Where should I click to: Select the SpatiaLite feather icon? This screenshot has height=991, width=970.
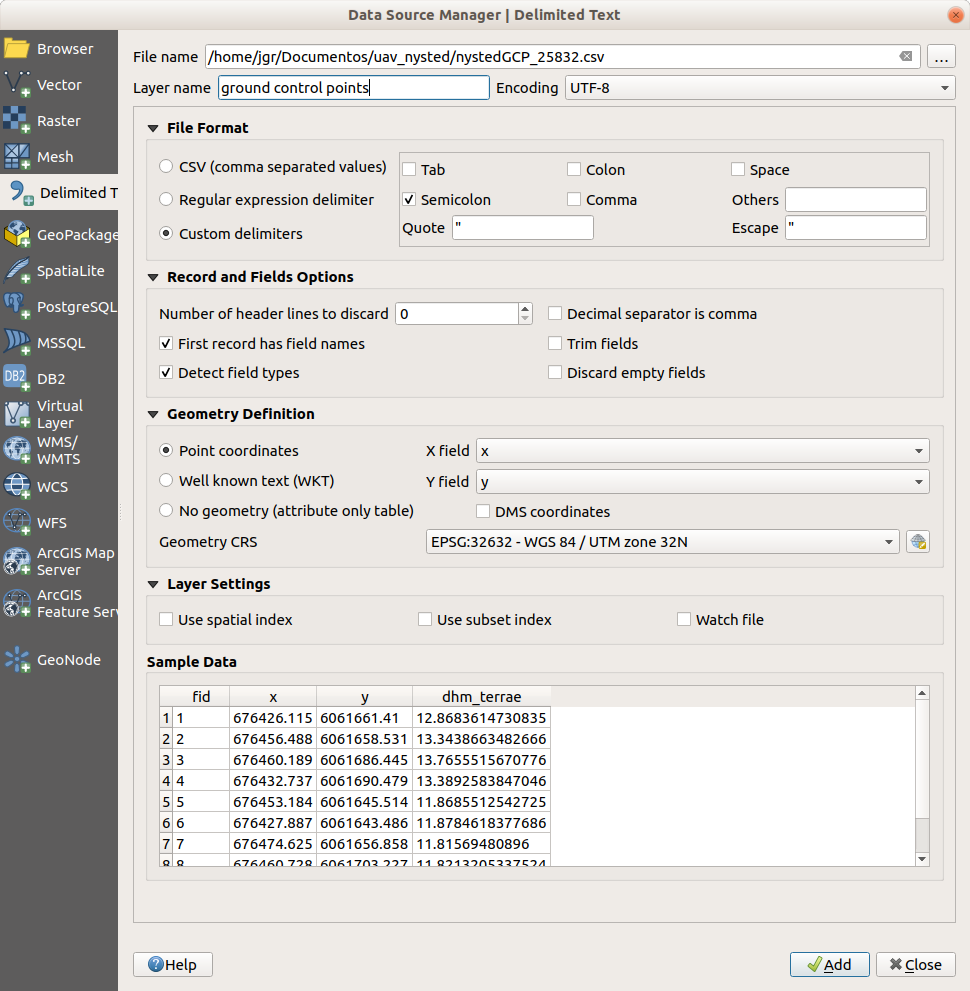[17, 271]
